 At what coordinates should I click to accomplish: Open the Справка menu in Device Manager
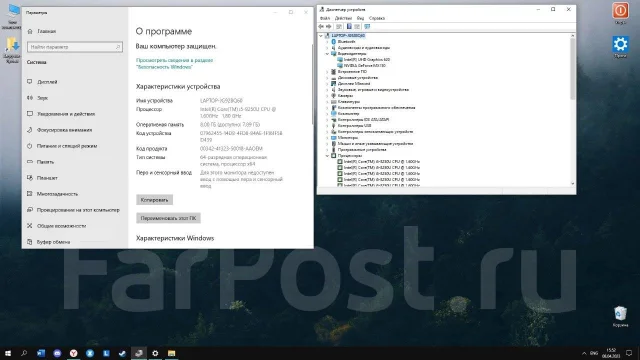coord(377,18)
